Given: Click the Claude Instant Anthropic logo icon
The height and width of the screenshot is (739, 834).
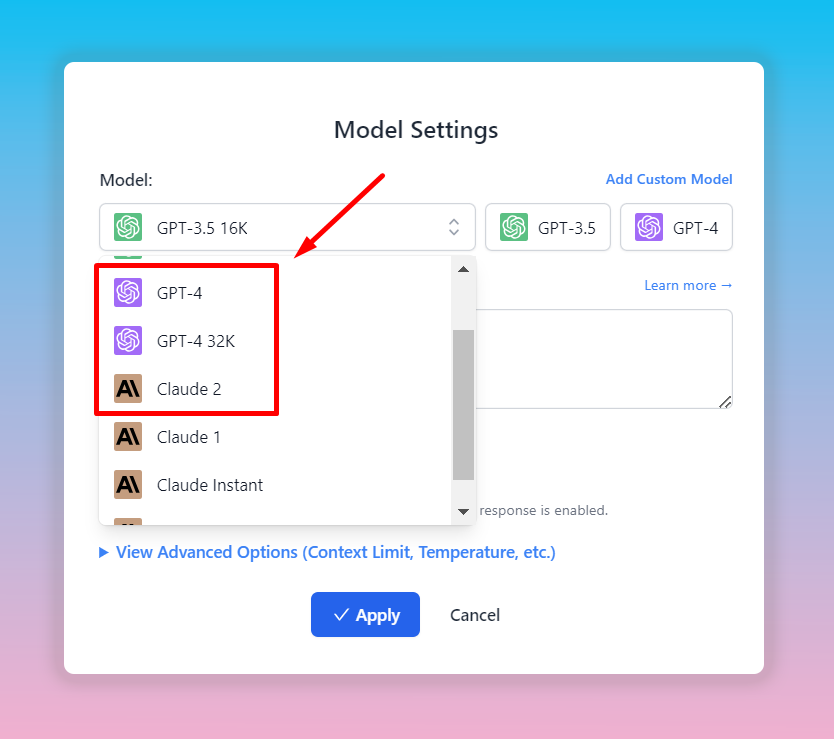Looking at the screenshot, I should 128,485.
